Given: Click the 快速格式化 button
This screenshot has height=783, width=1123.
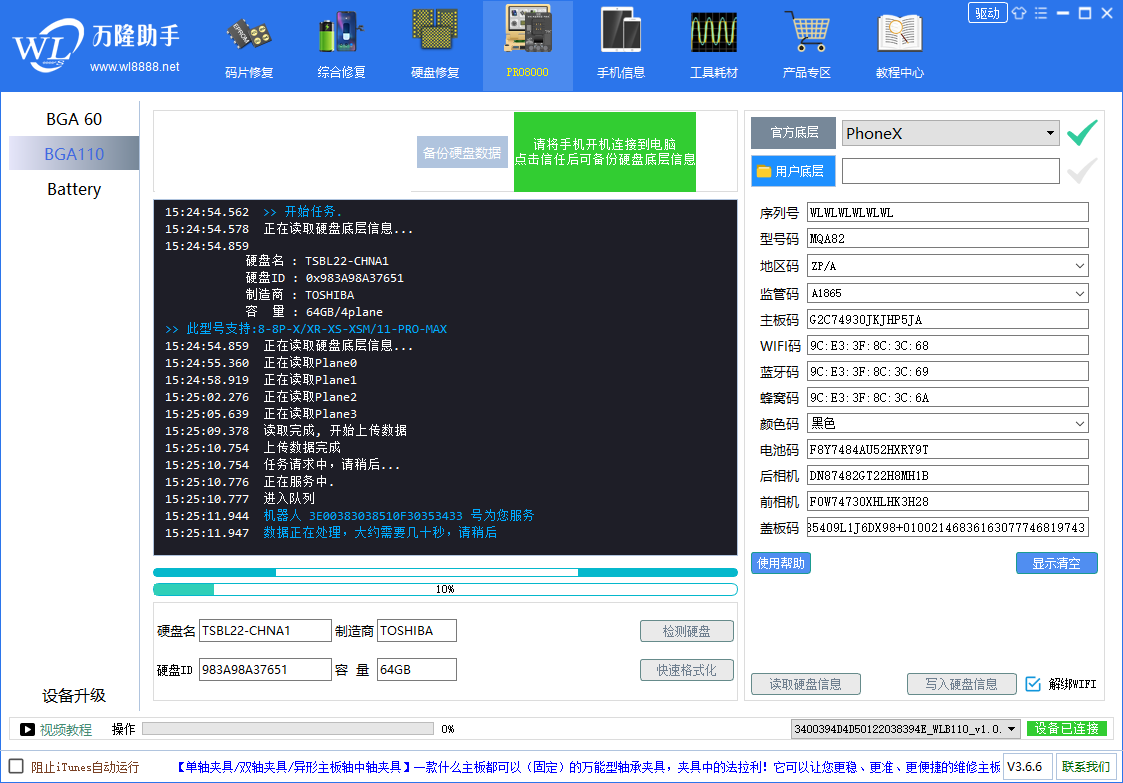Looking at the screenshot, I should click(x=686, y=670).
